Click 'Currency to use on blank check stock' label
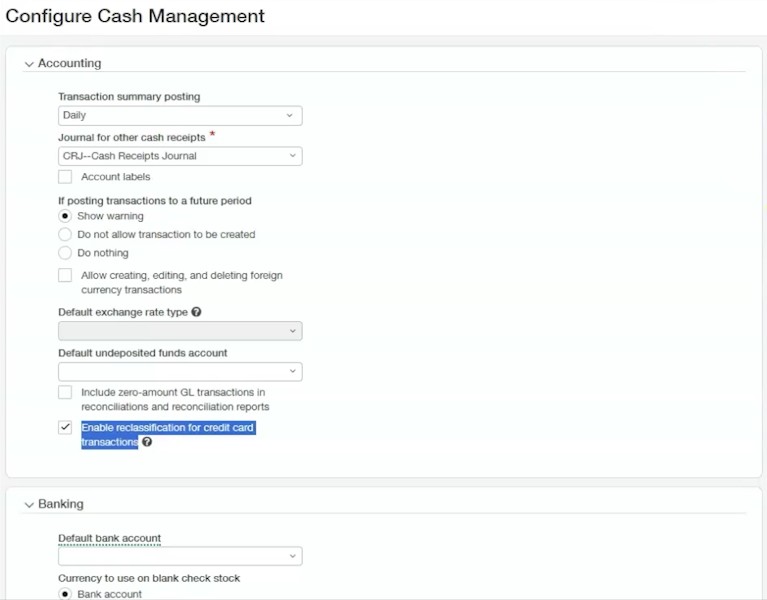 coord(149,578)
